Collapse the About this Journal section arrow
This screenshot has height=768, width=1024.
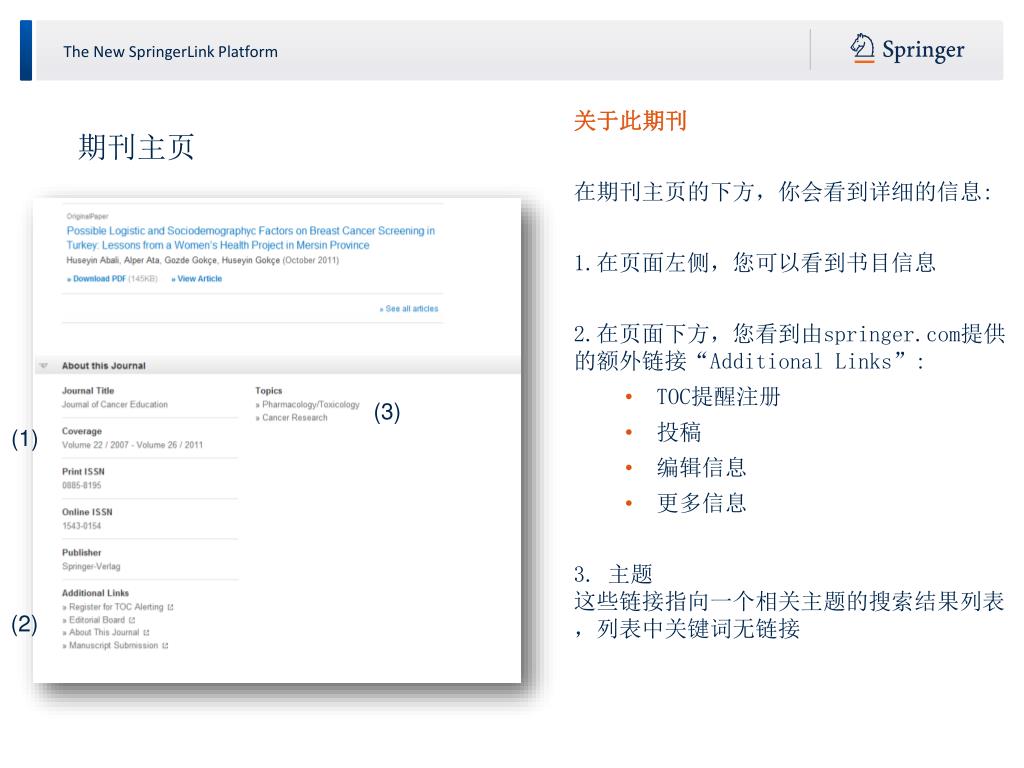pos(44,366)
